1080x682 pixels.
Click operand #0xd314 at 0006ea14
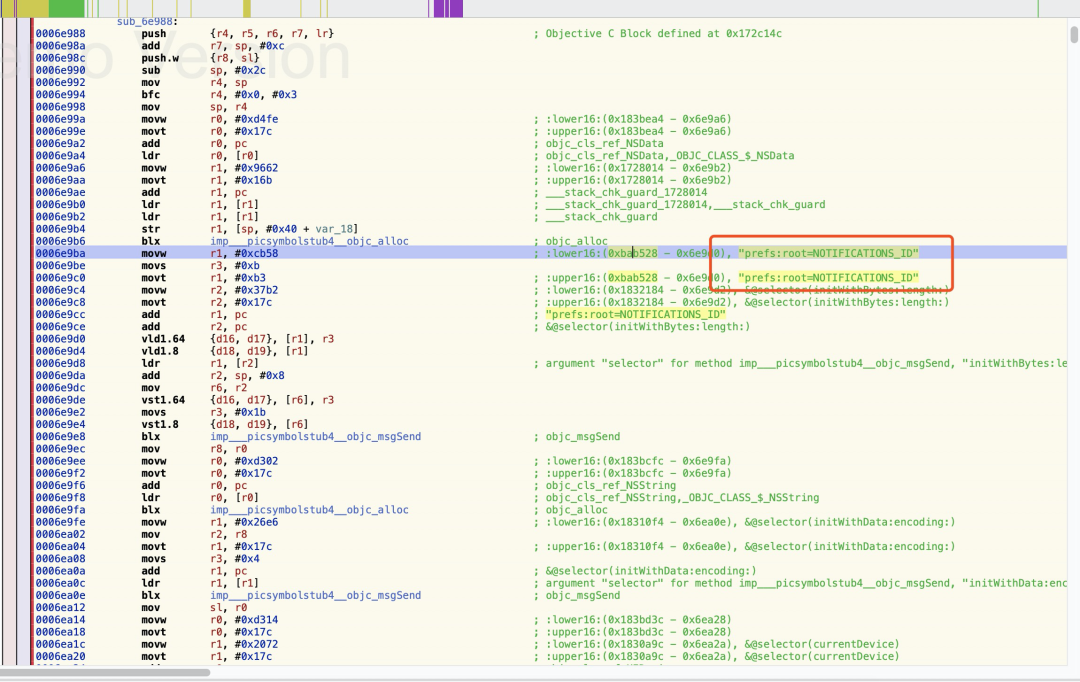tap(256, 620)
